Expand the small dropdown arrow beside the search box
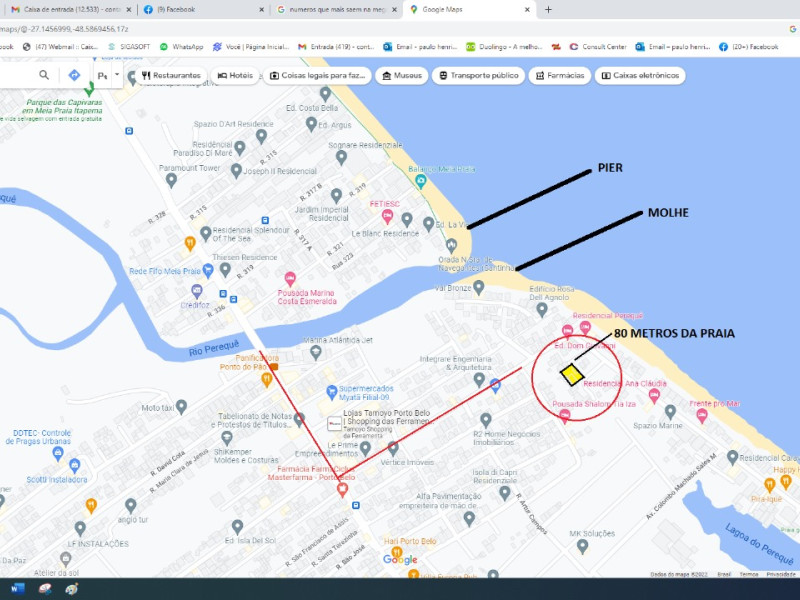Screen dimensions: 800x600 (117, 74)
